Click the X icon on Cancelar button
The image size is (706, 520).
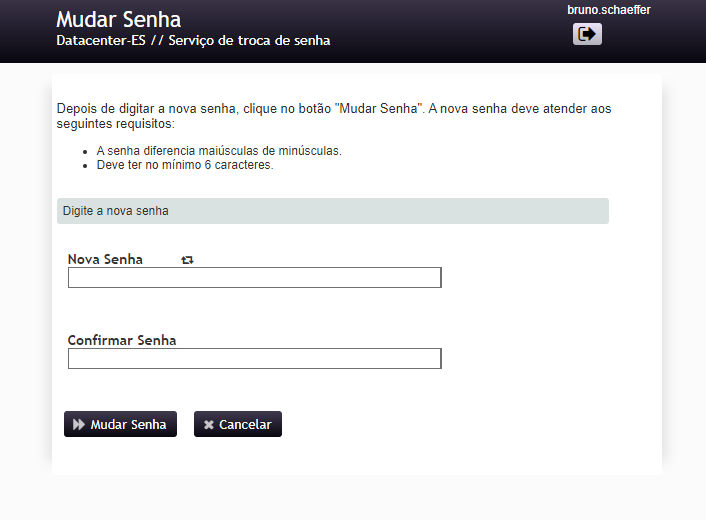point(208,424)
